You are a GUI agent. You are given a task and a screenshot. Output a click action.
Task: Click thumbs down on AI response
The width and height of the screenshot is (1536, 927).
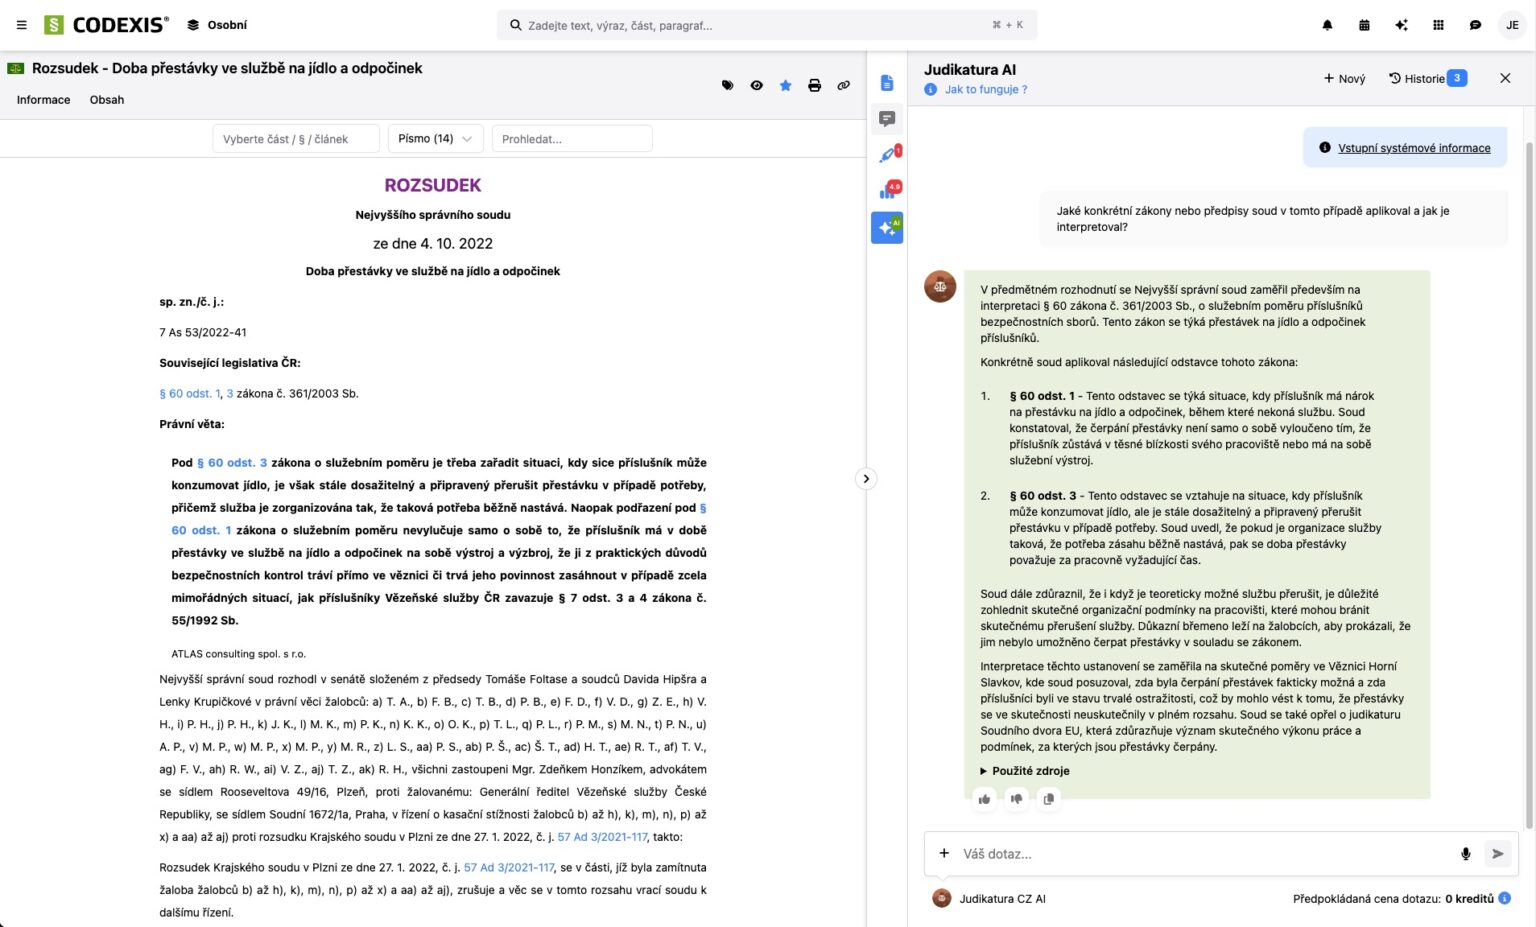[1016, 799]
